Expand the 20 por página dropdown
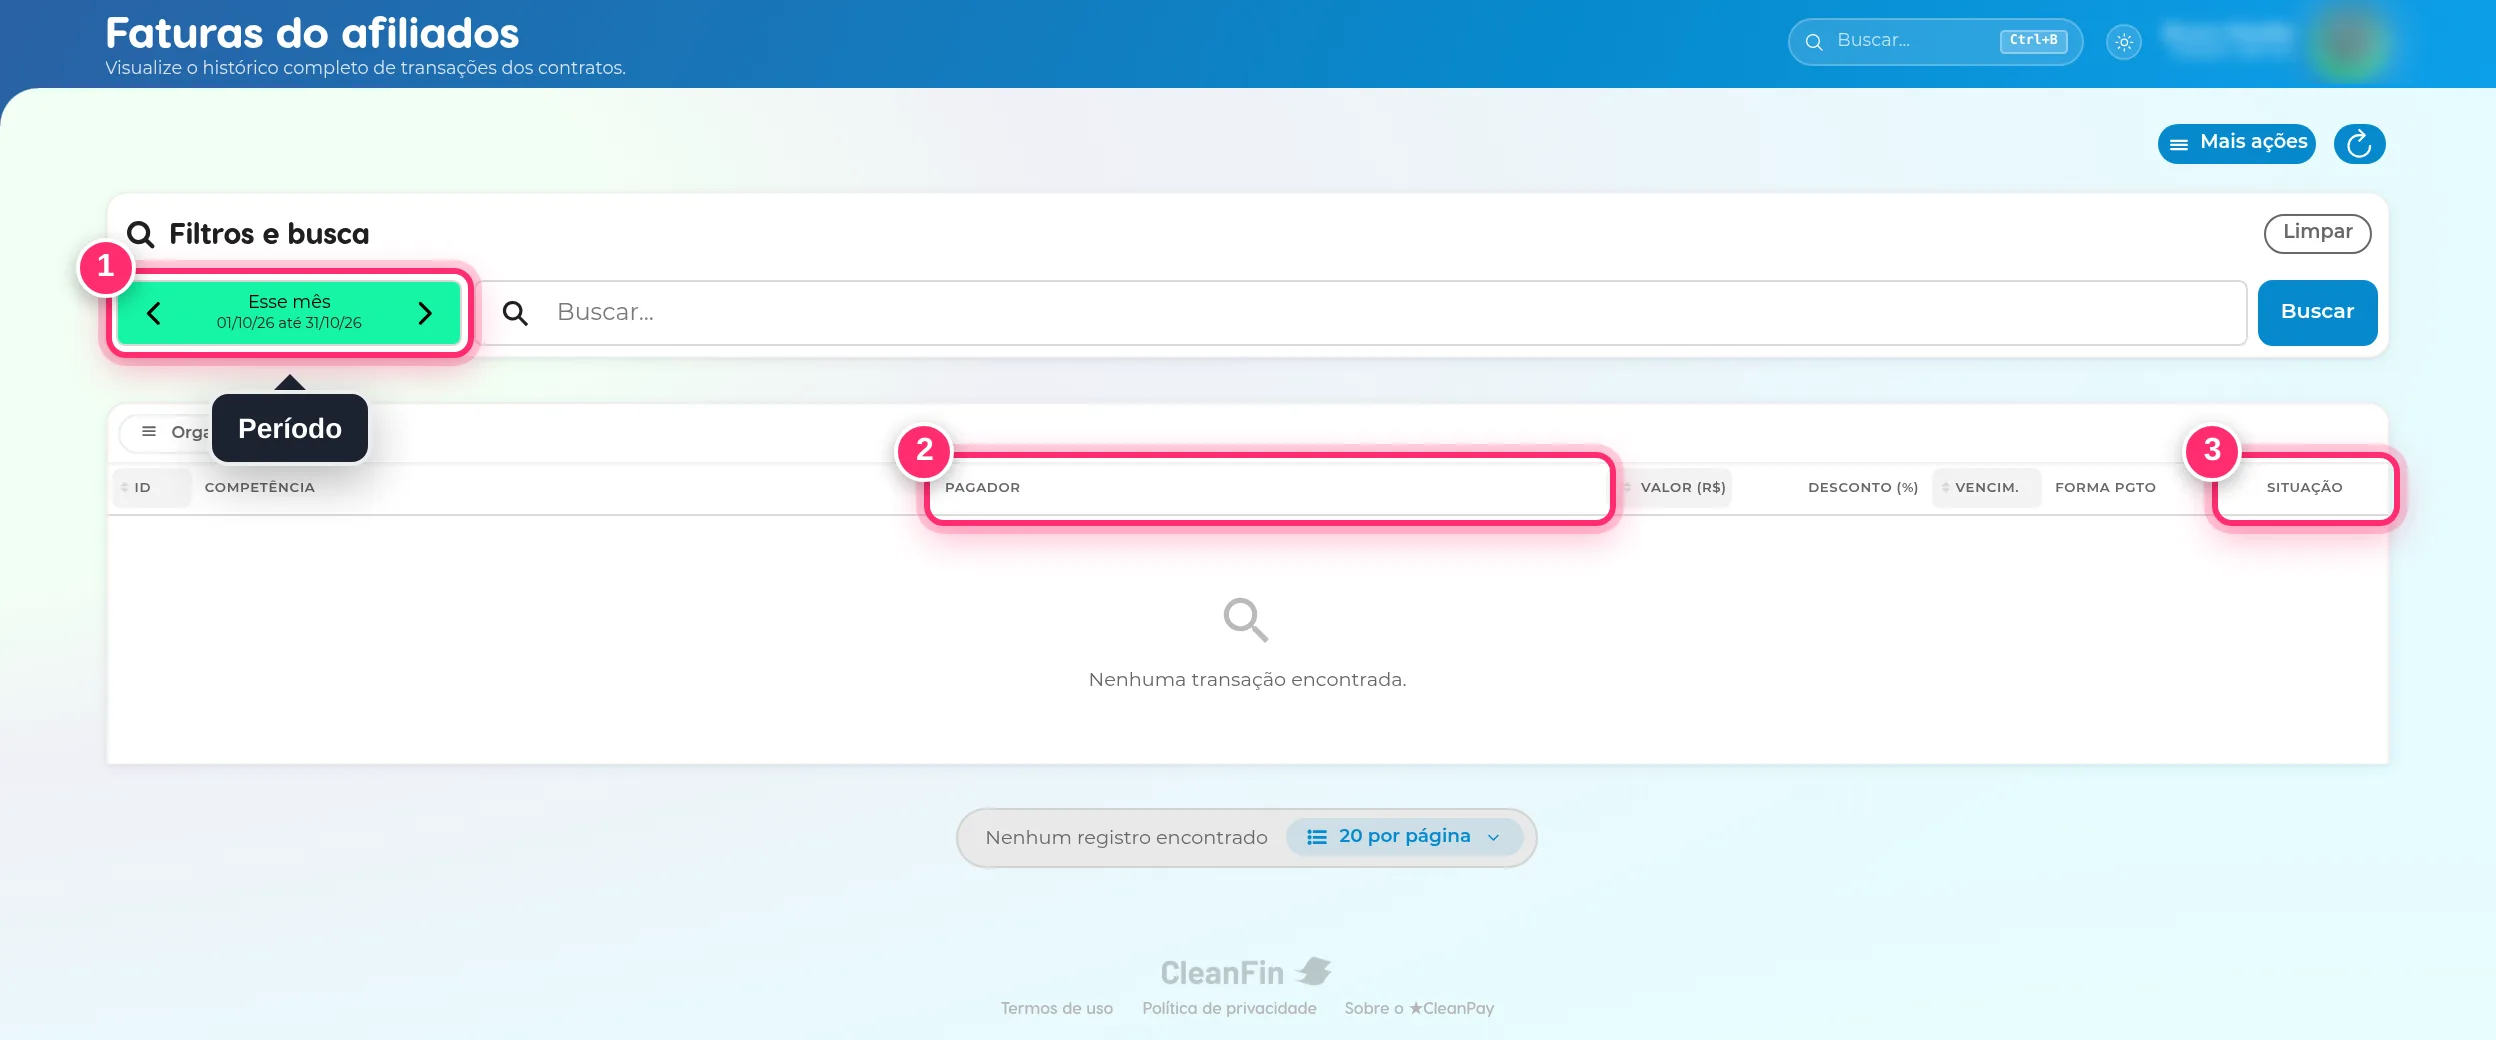The width and height of the screenshot is (2496, 1040). pyautogui.click(x=1404, y=837)
